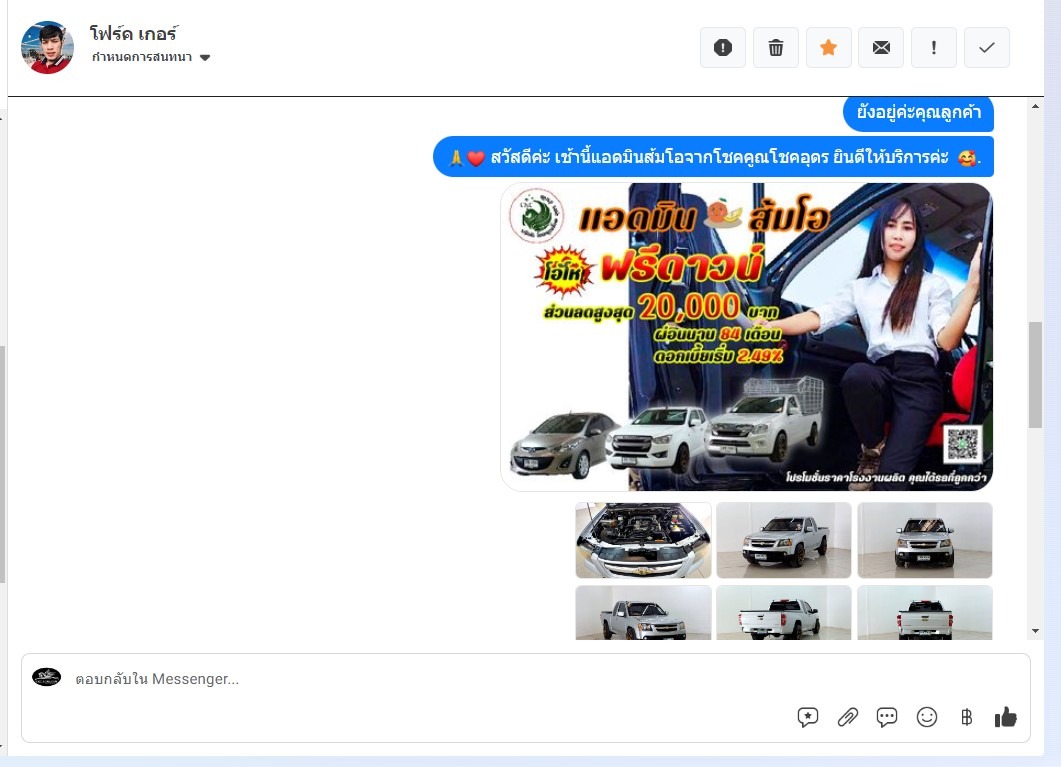Mark conversation done with checkmark button
The image size is (1061, 767).
pos(986,47)
